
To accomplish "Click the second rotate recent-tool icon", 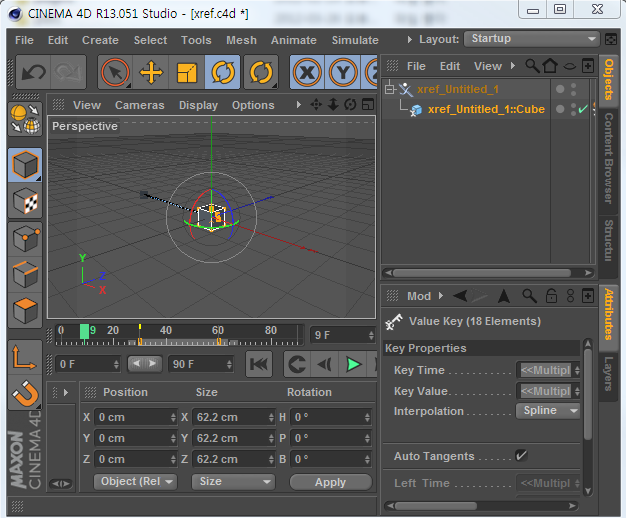I will click(x=261, y=72).
